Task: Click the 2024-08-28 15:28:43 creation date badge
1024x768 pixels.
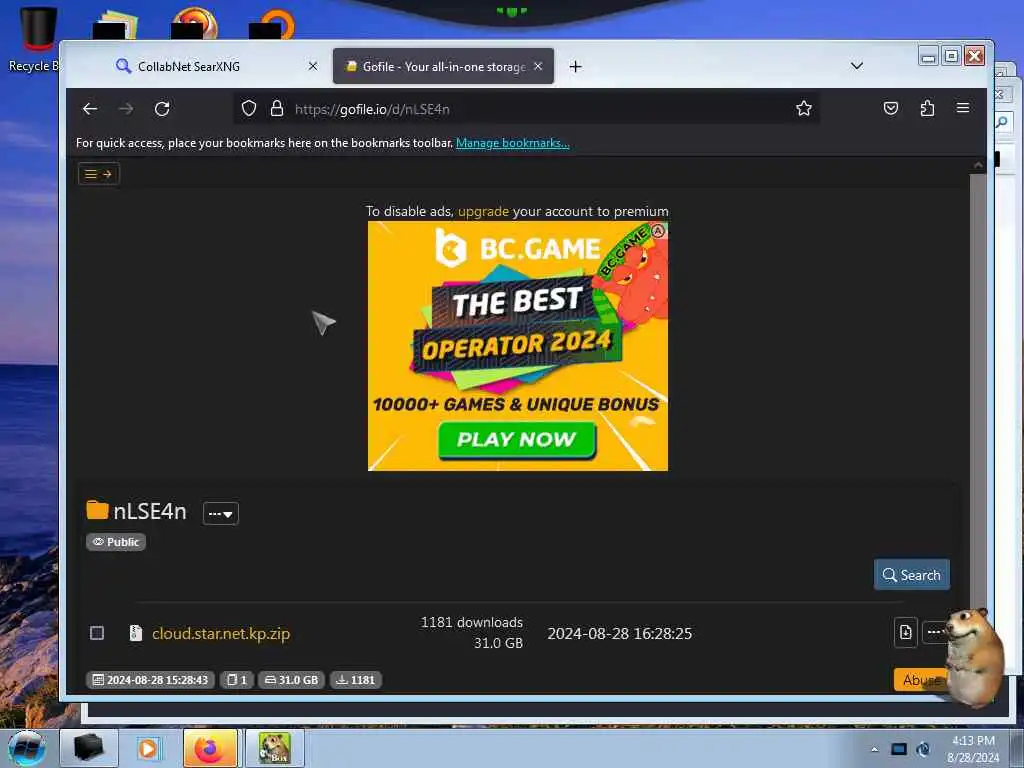Action: click(x=150, y=680)
